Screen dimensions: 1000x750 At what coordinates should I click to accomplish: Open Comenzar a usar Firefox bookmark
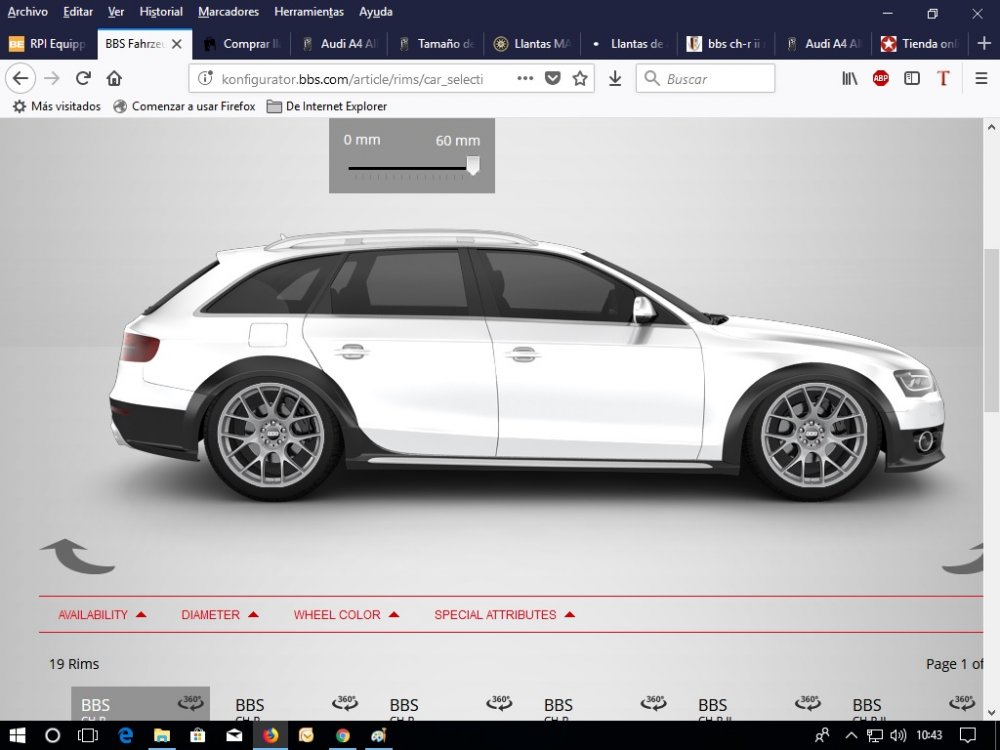(184, 107)
